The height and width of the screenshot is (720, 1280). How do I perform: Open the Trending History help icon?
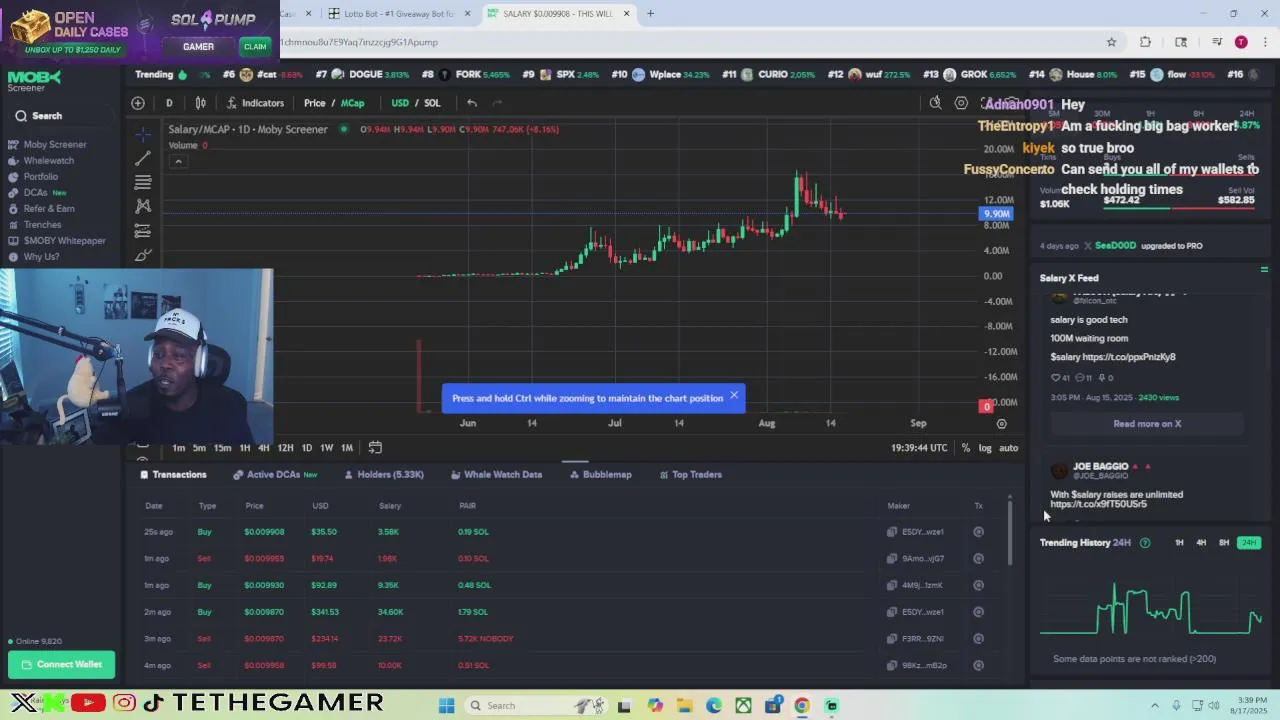(x=1145, y=543)
